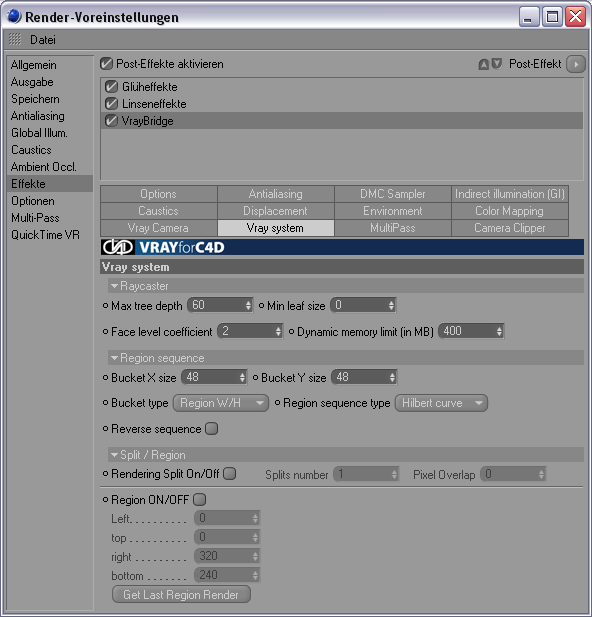Click the Max tree depth keyframe dot
Image resolution: width=592 pixels, height=617 pixels.
pos(105,305)
